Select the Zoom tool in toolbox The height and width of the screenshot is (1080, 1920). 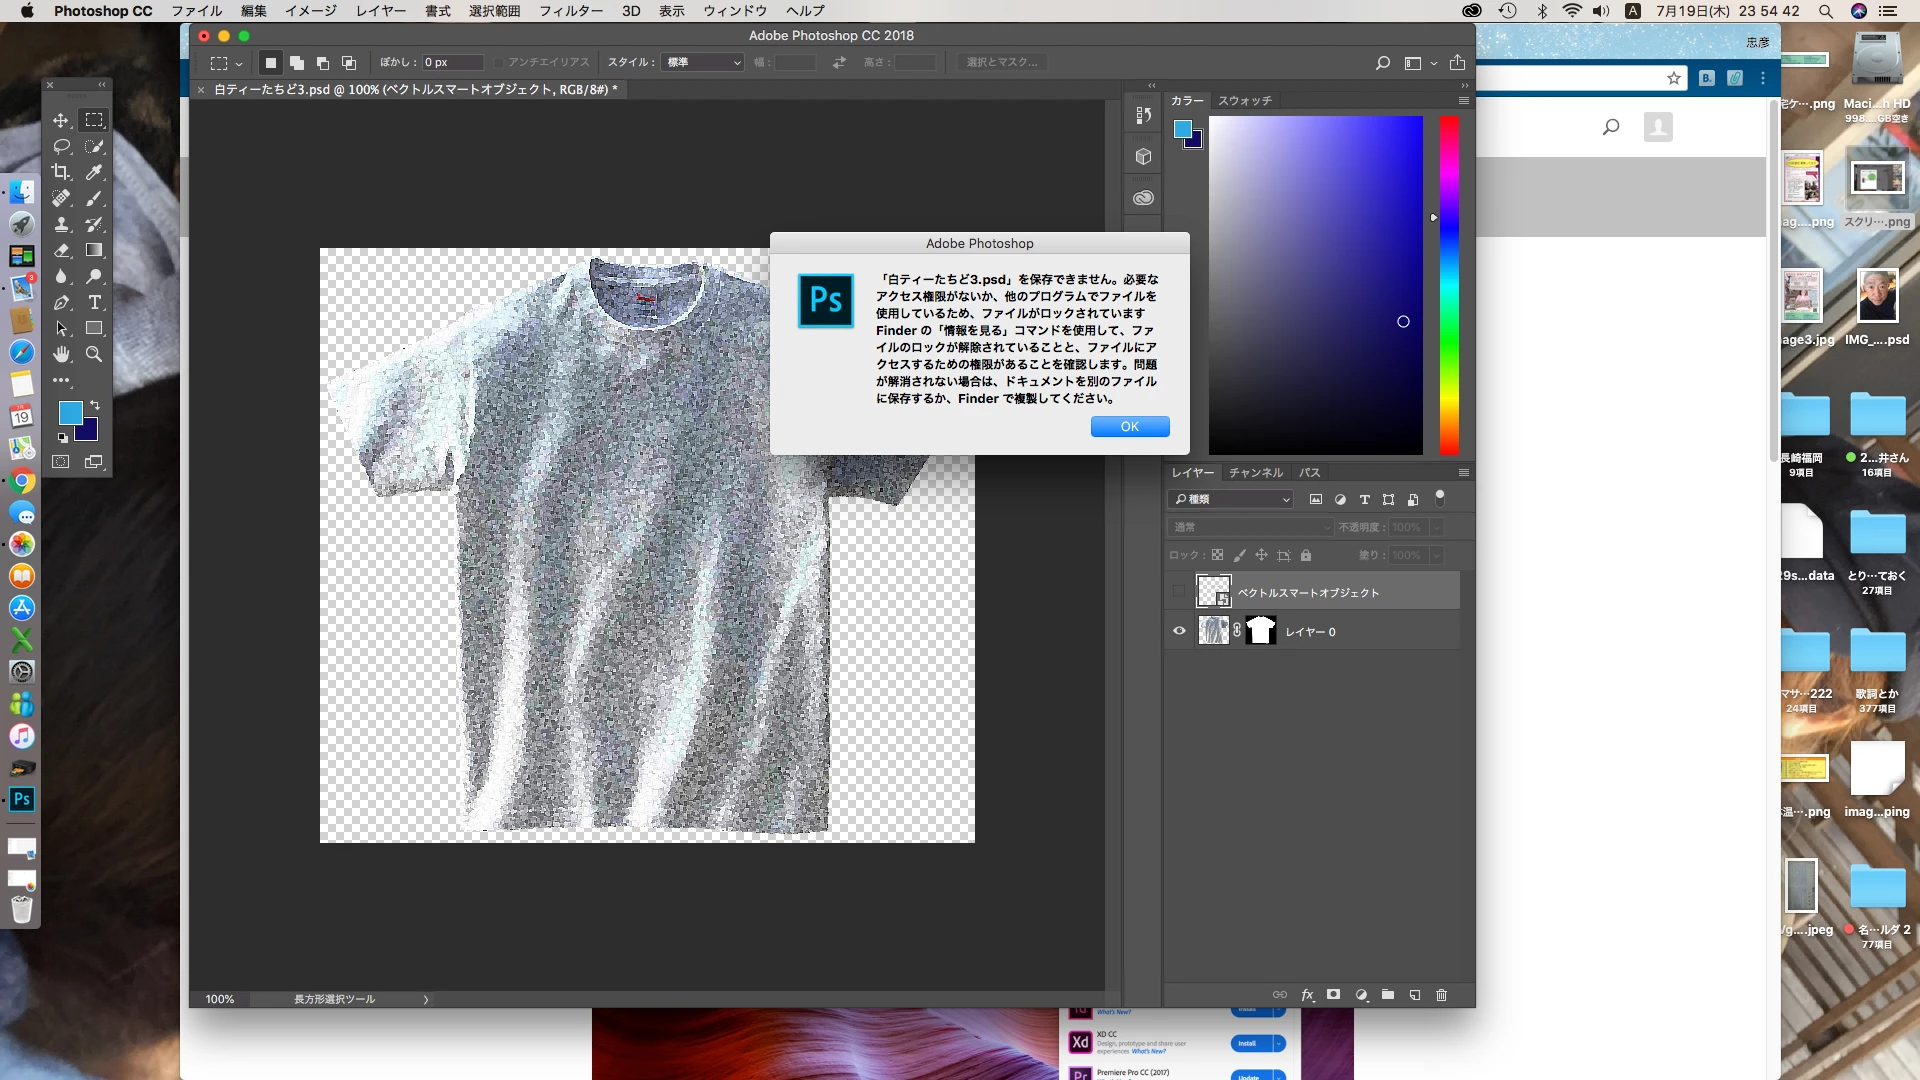pyautogui.click(x=94, y=354)
